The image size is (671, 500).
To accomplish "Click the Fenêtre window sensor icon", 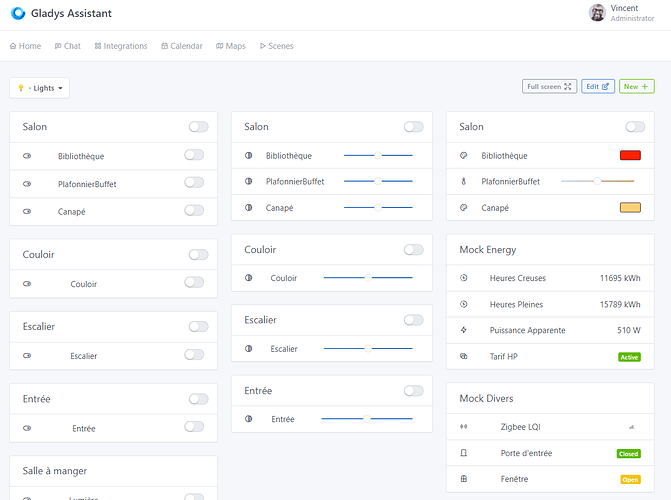I will pyautogui.click(x=463, y=479).
